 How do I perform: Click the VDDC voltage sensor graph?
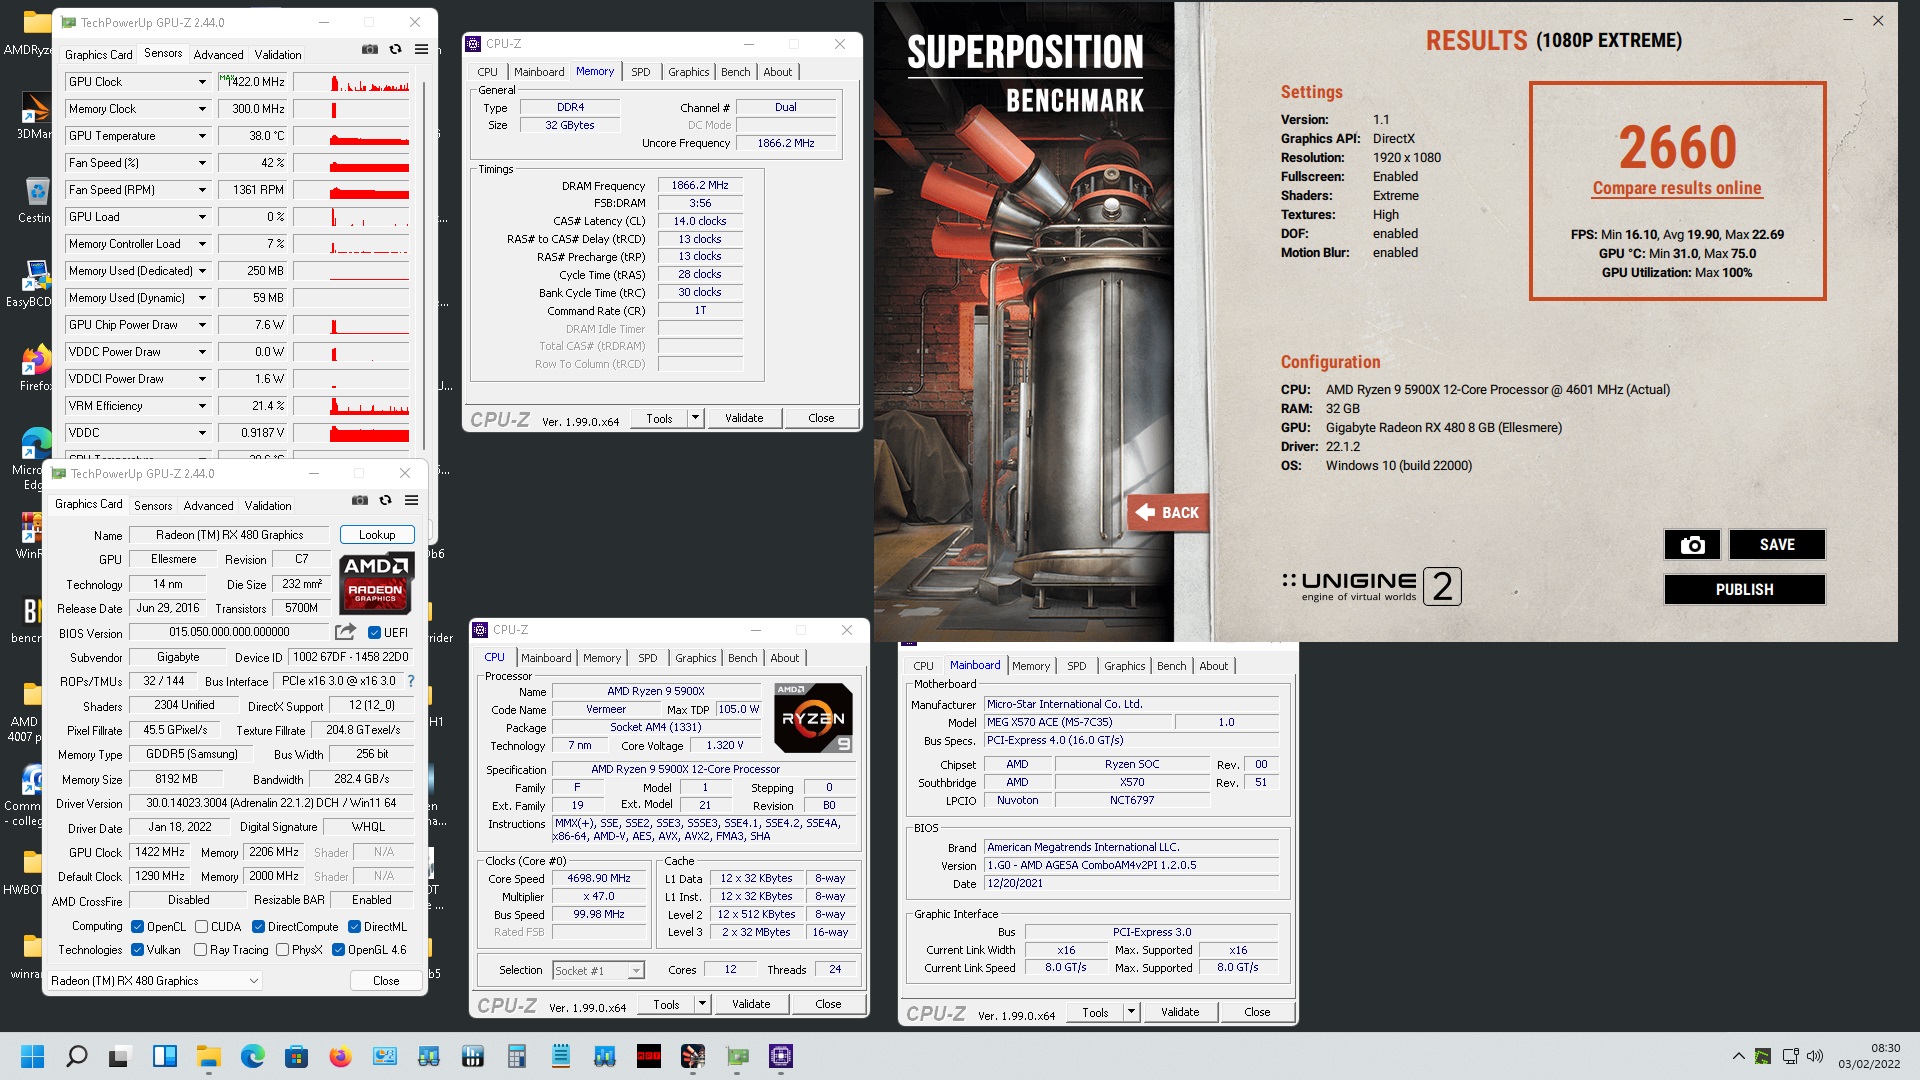(351, 433)
